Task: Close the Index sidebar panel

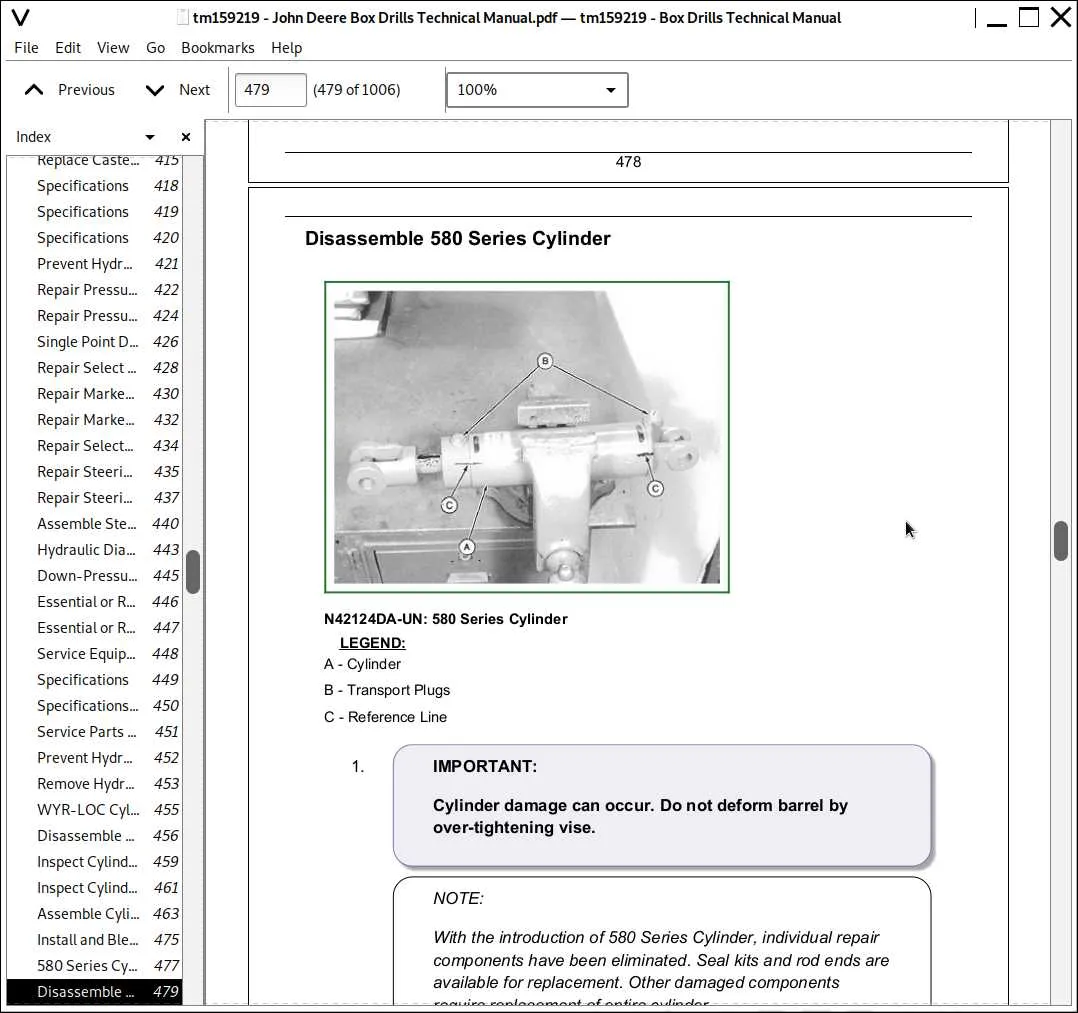Action: 186,137
